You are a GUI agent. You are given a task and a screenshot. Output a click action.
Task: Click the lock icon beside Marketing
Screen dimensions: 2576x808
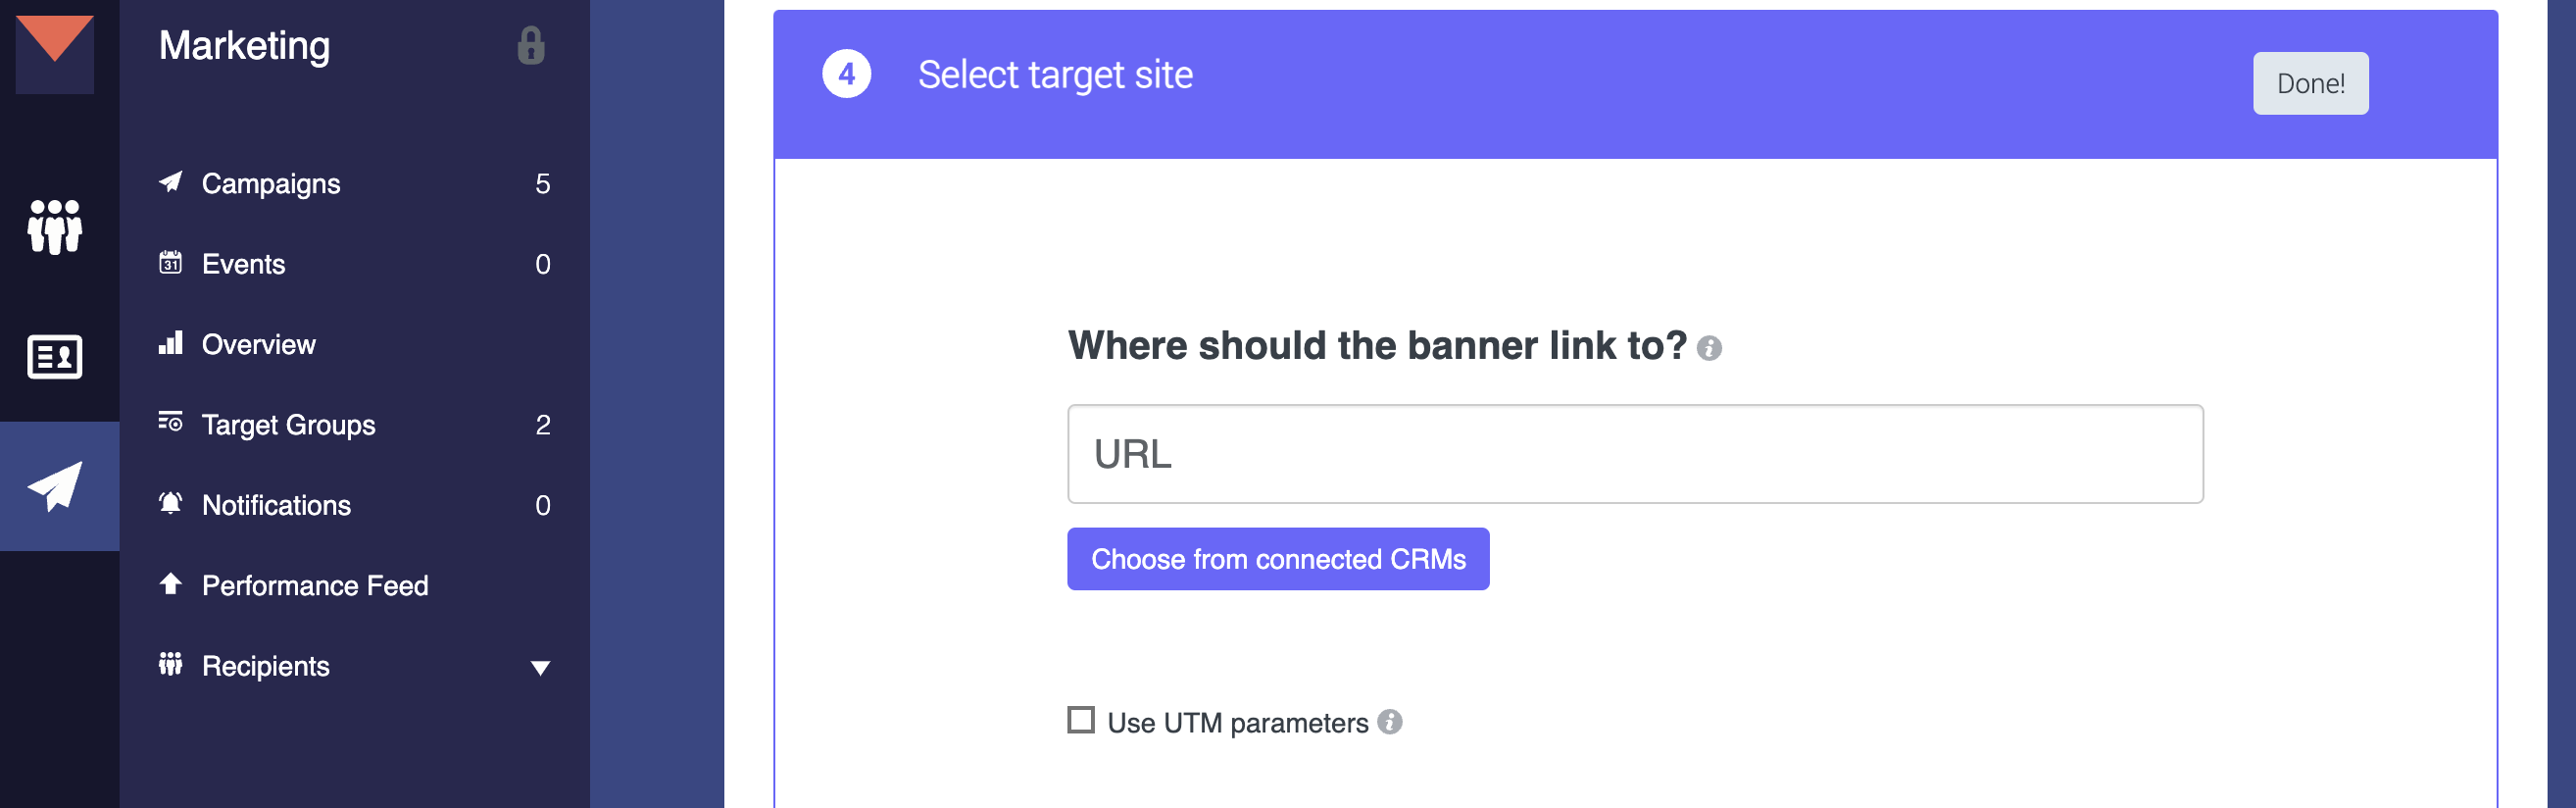point(531,46)
